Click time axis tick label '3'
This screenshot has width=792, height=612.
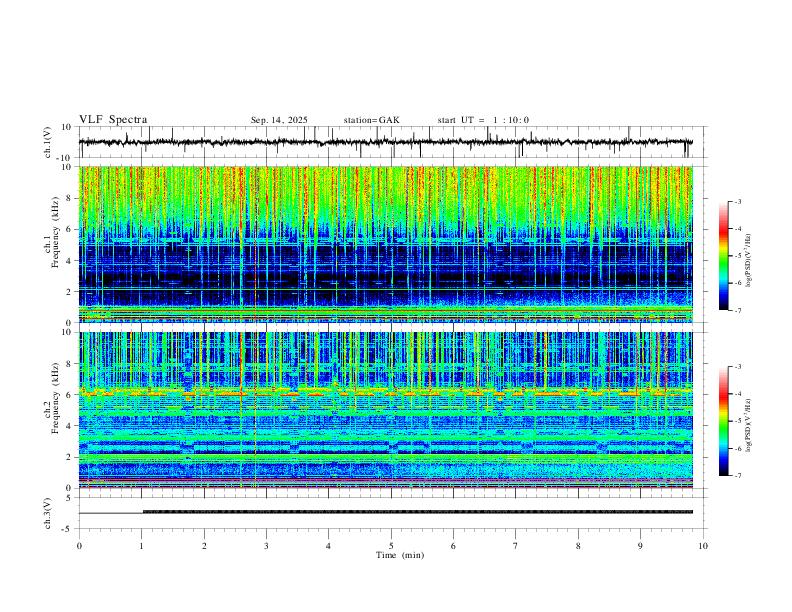click(266, 546)
